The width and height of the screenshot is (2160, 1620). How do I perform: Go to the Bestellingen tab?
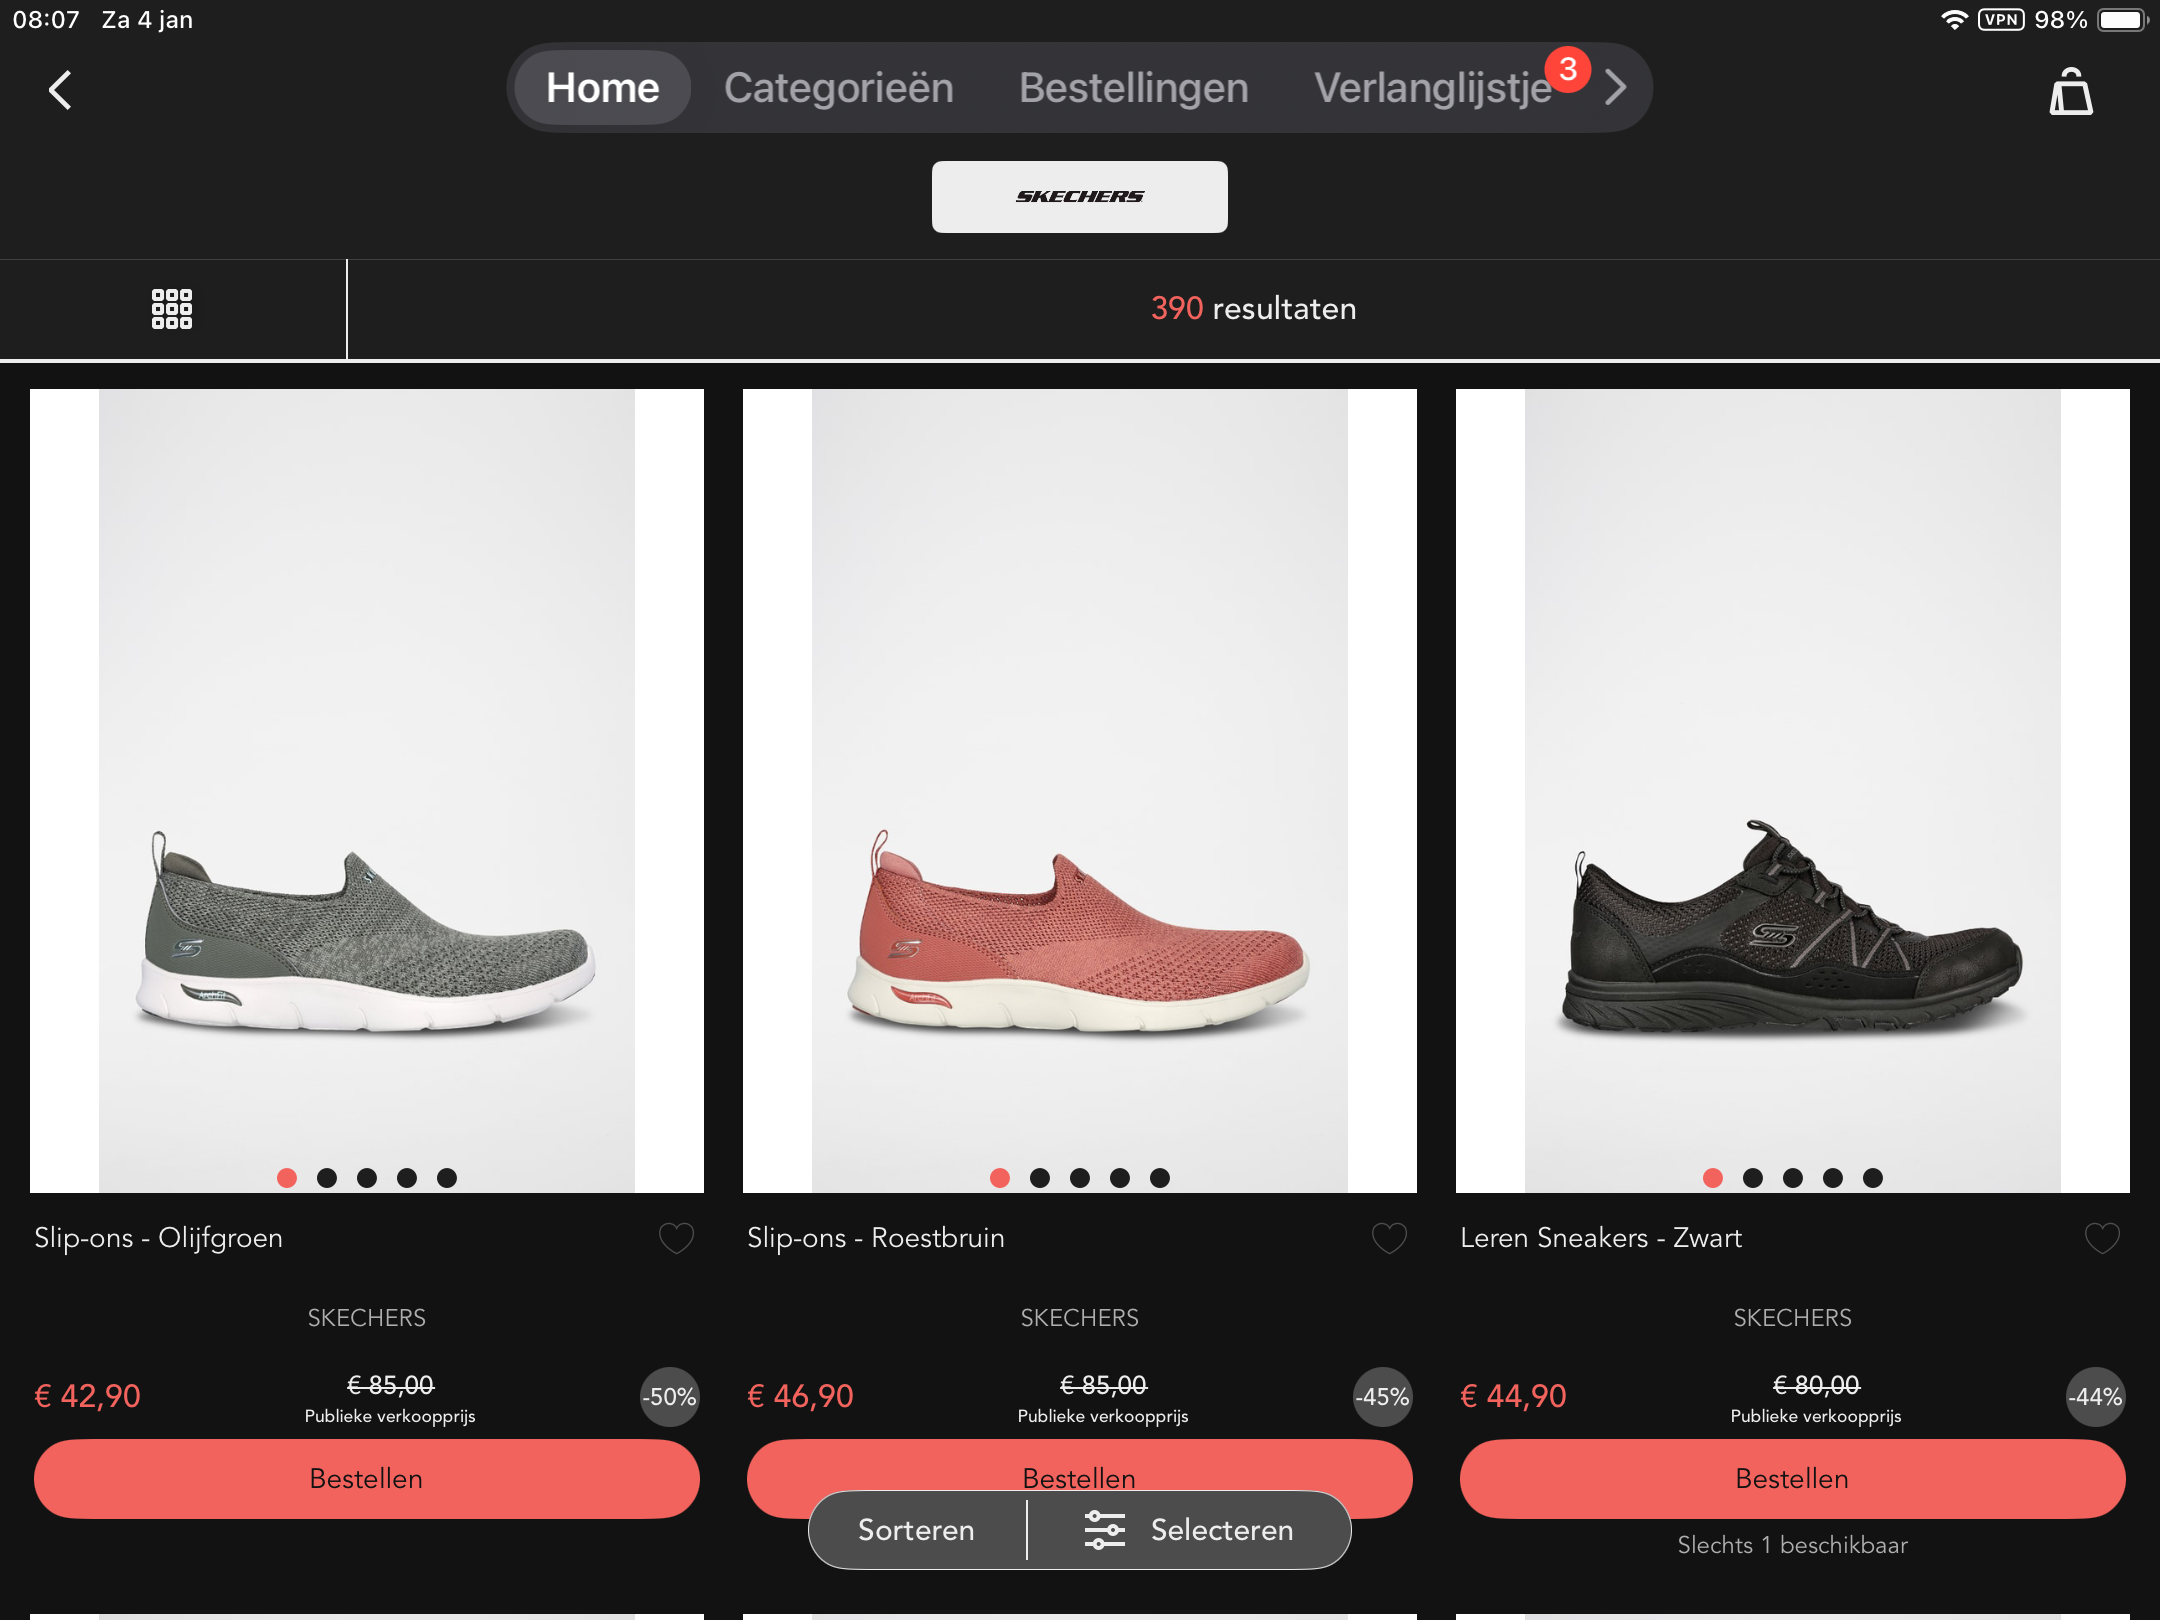click(x=1133, y=88)
